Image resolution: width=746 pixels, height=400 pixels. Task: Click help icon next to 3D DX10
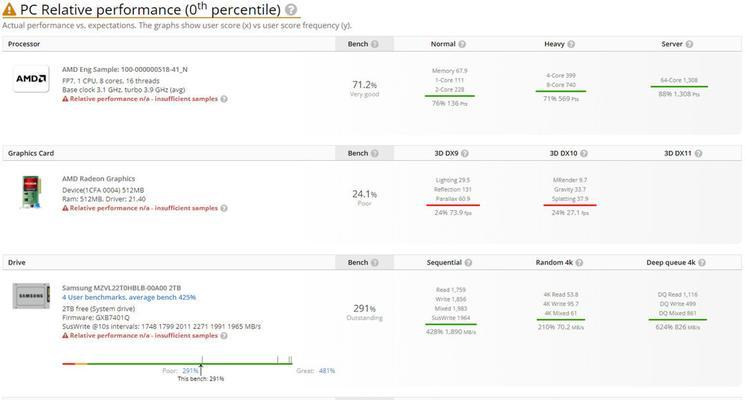pos(584,153)
